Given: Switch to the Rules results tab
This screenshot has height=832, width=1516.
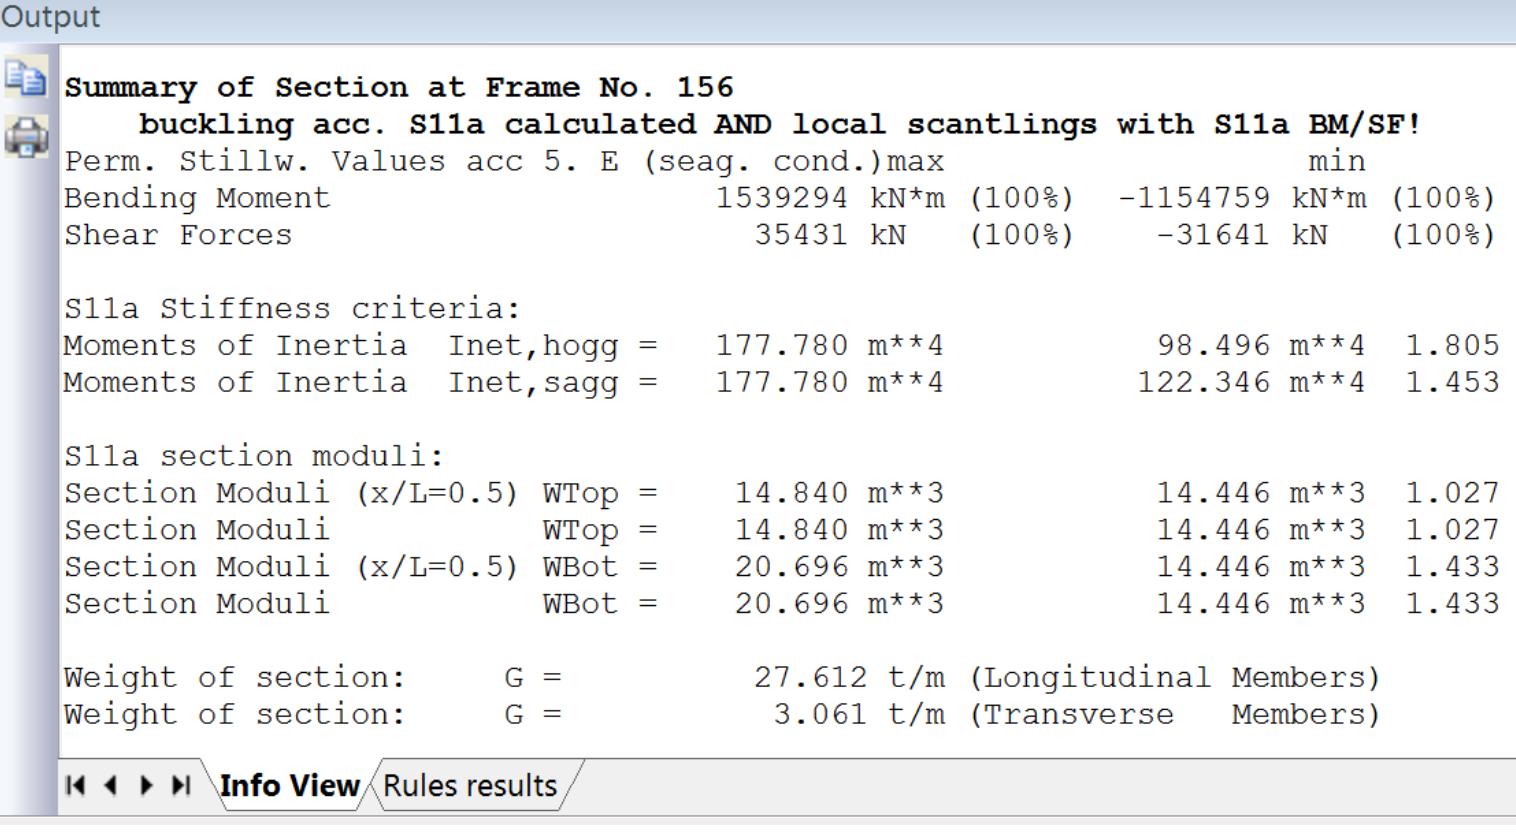Looking at the screenshot, I should pyautogui.click(x=470, y=787).
